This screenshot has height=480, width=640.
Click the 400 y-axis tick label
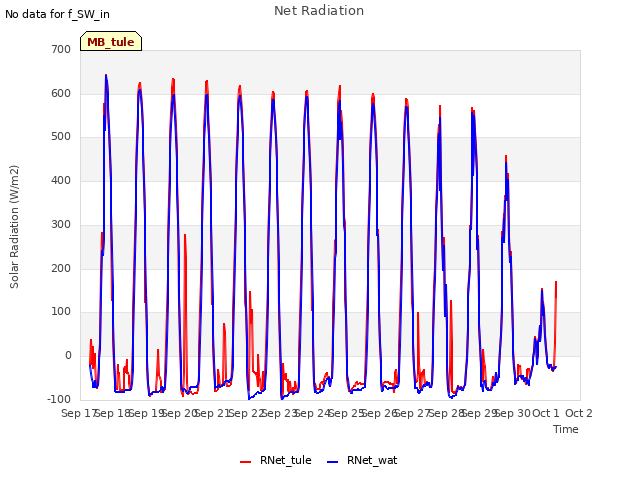(x=61, y=180)
